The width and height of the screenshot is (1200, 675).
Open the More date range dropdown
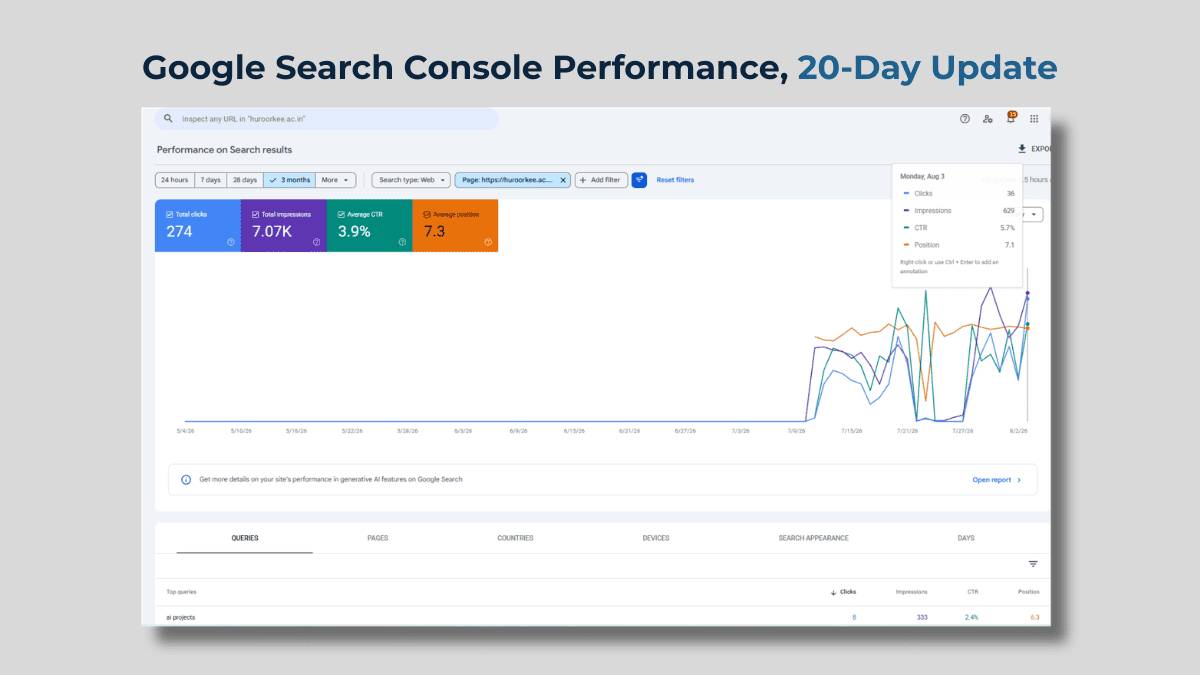335,180
